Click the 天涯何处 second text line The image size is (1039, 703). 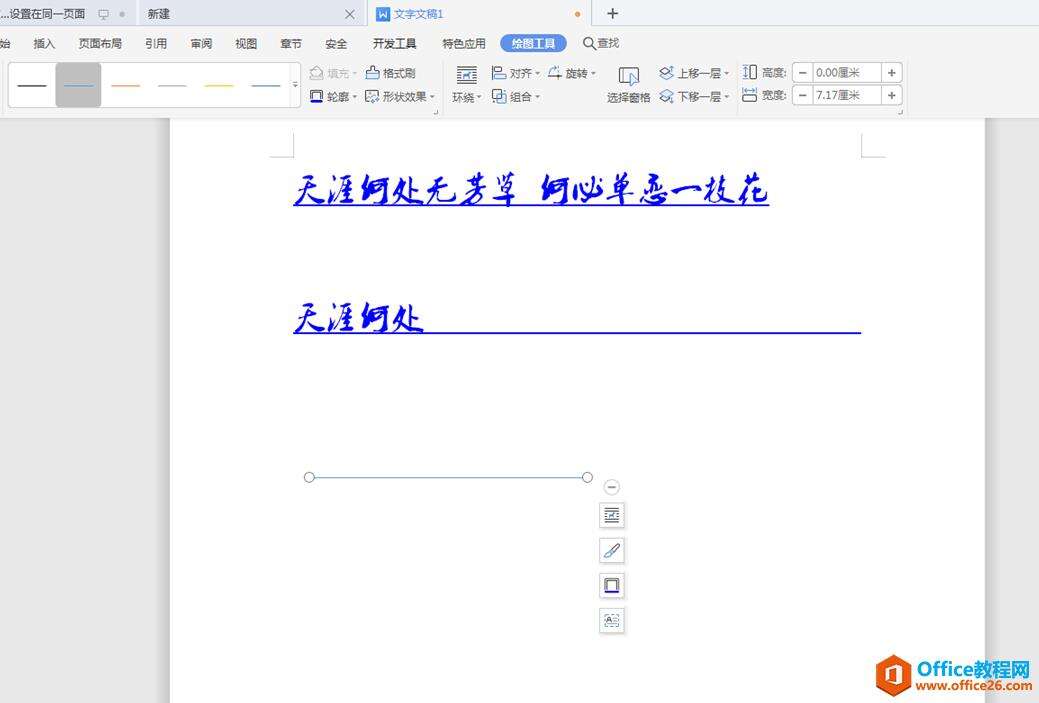point(358,318)
